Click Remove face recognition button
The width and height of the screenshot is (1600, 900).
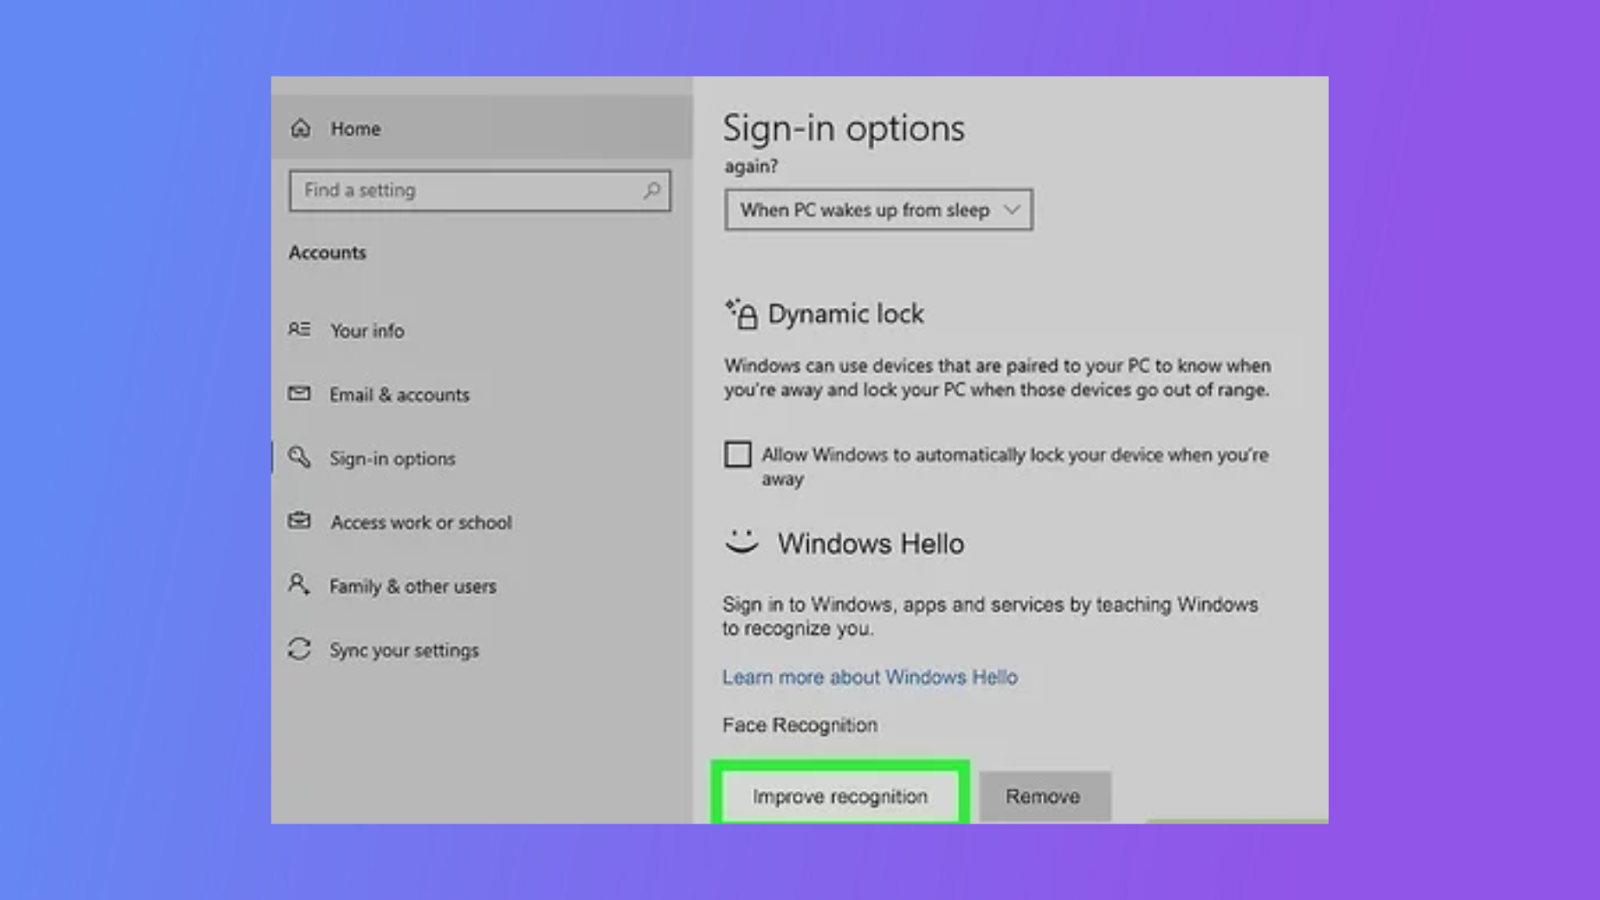point(1044,796)
